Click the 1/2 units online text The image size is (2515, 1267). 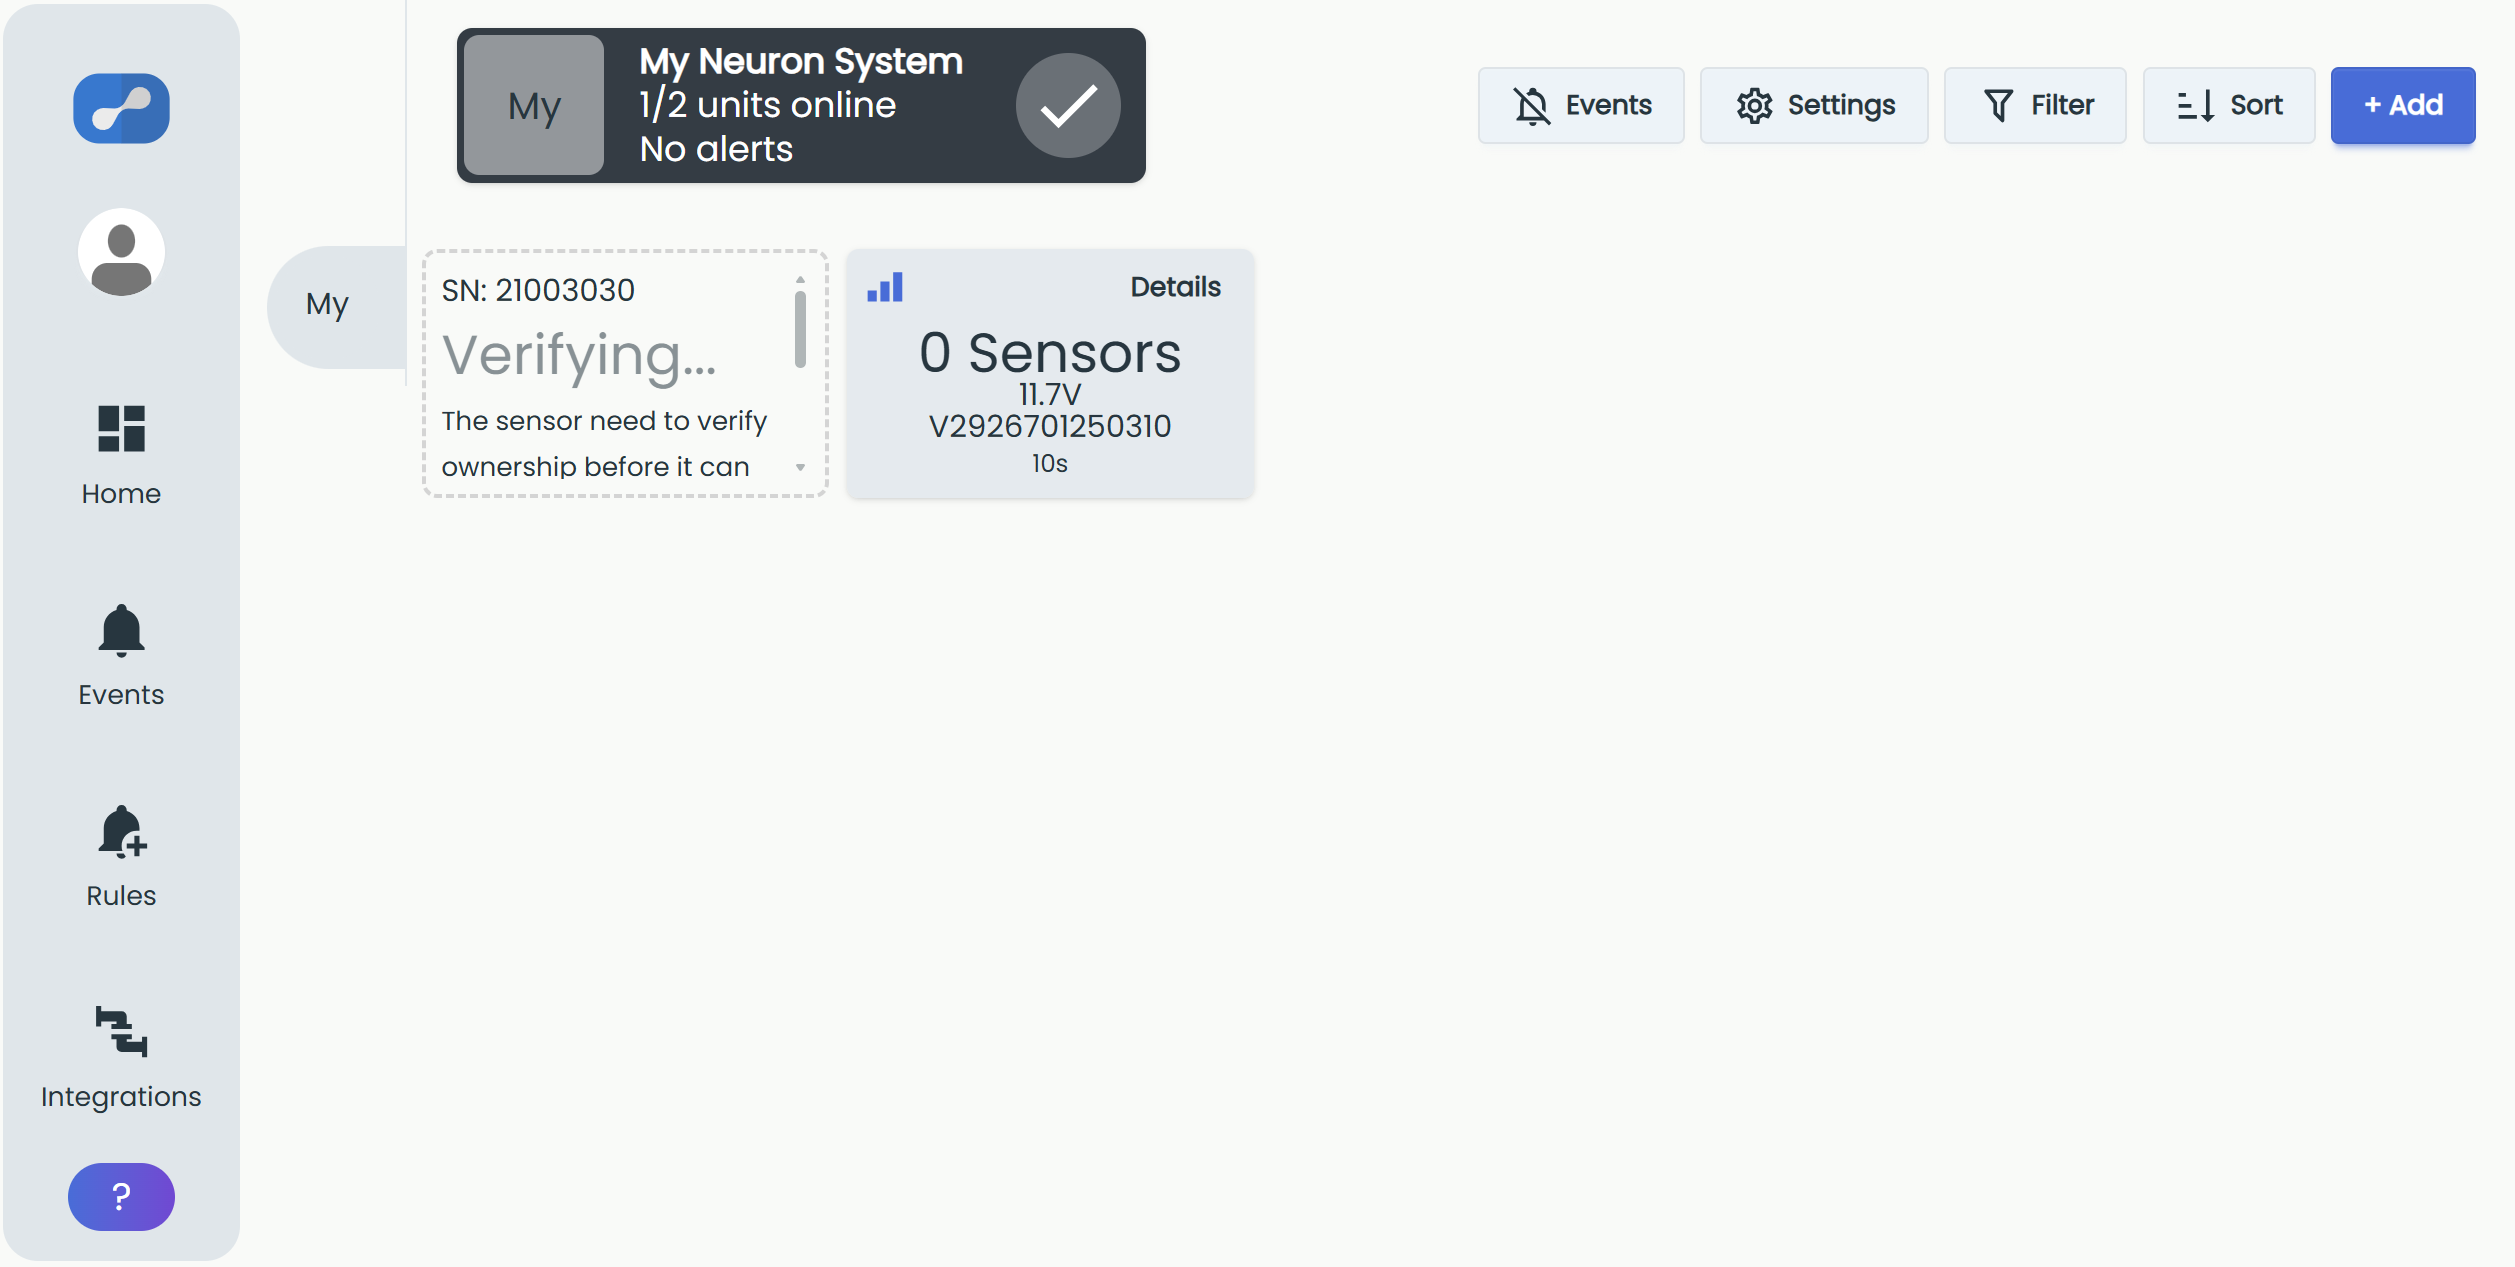768,105
